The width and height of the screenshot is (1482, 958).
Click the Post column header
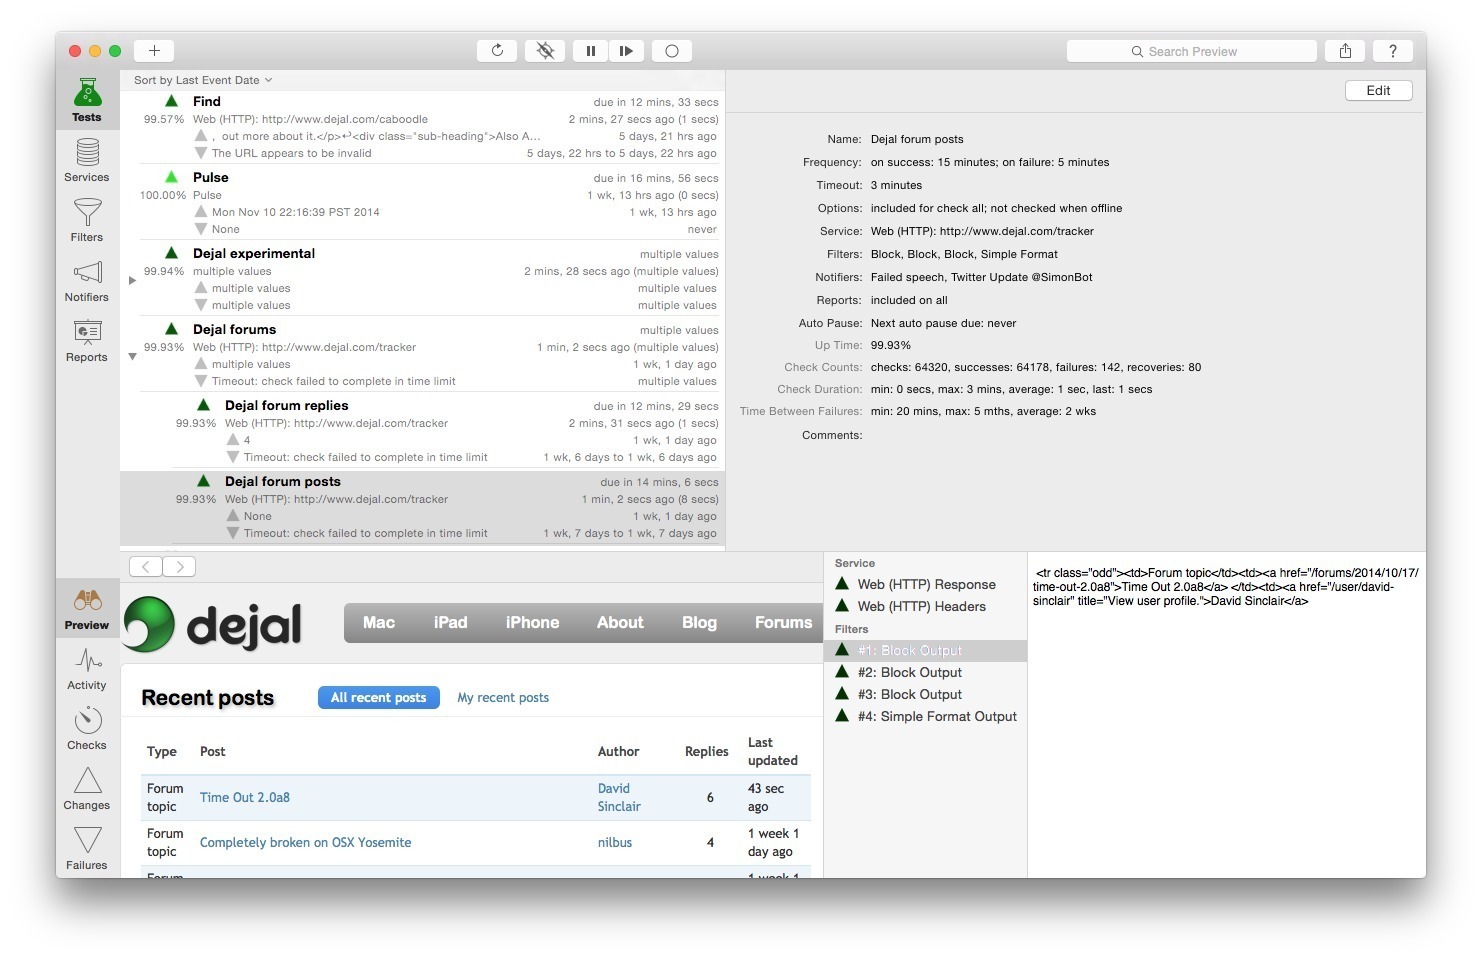[x=212, y=751]
